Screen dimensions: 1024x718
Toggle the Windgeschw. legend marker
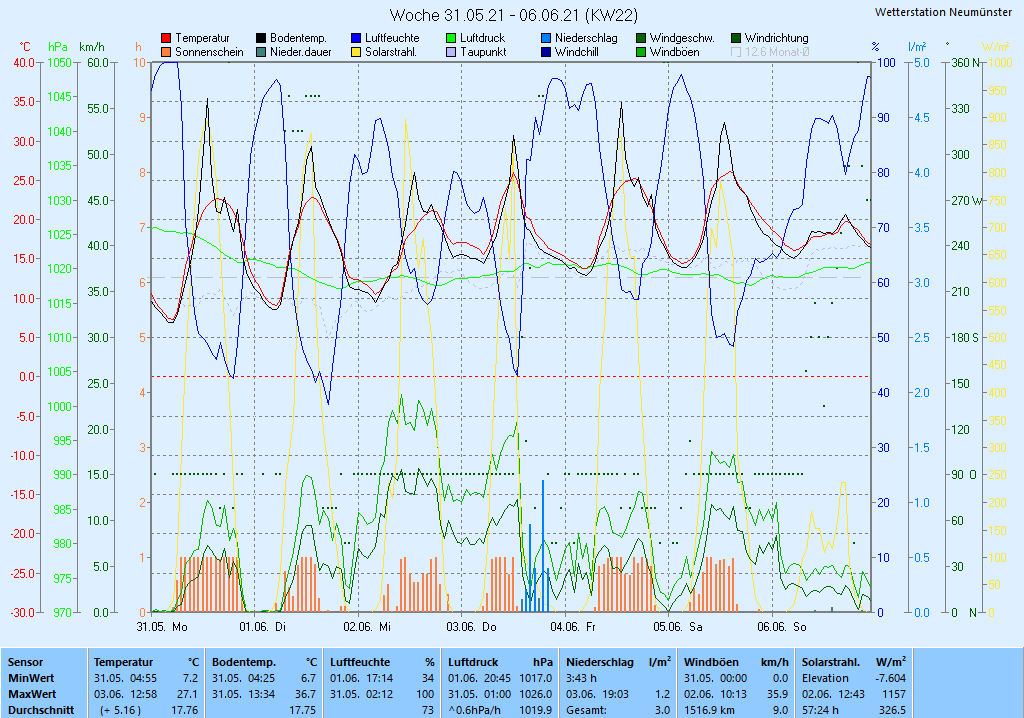point(641,38)
